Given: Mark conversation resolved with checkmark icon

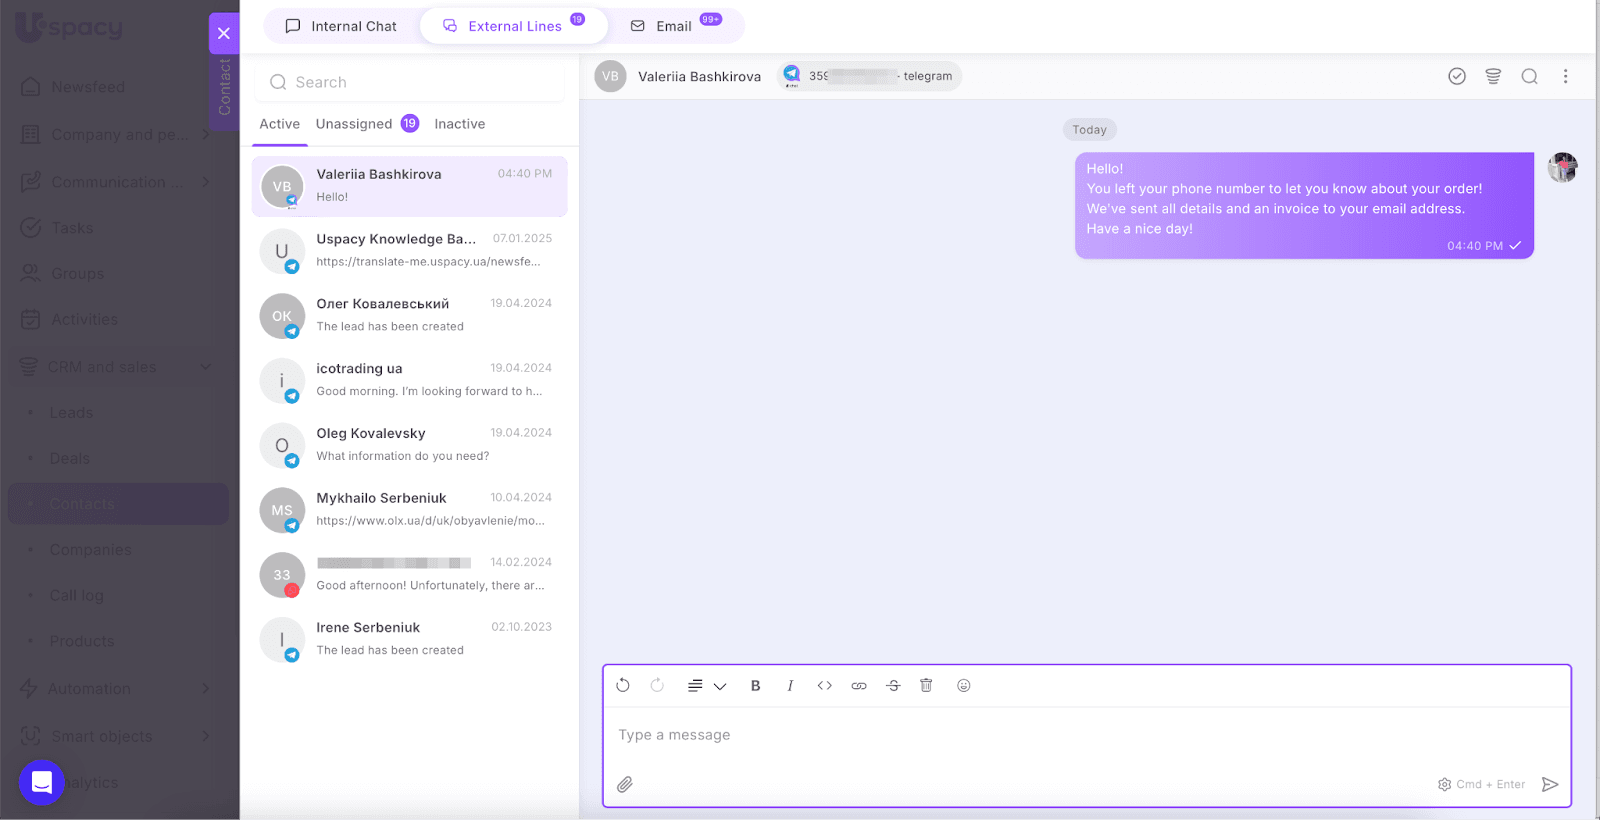Looking at the screenshot, I should pos(1457,76).
